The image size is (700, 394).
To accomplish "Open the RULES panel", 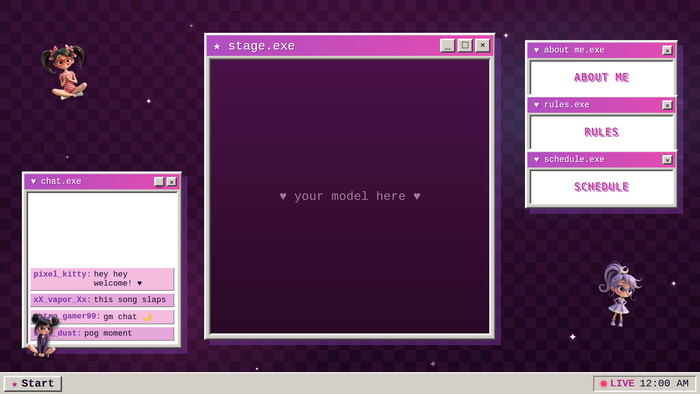I will tap(601, 132).
